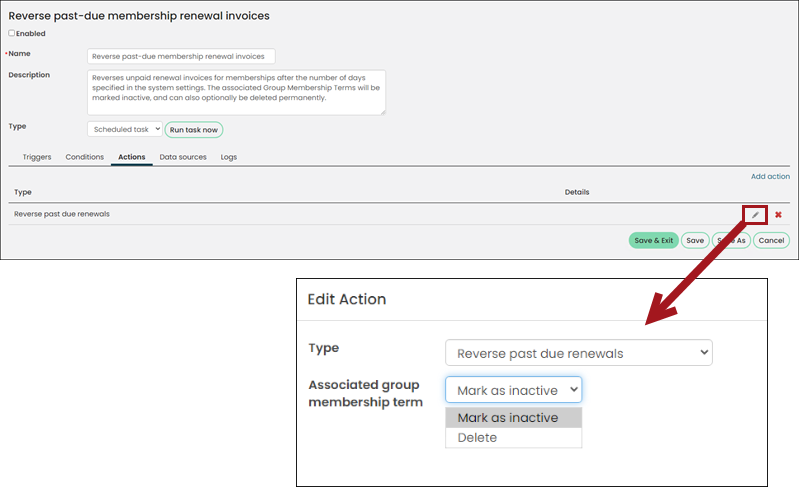
Task: Choose the Mark as inactive list option
Action: [514, 418]
